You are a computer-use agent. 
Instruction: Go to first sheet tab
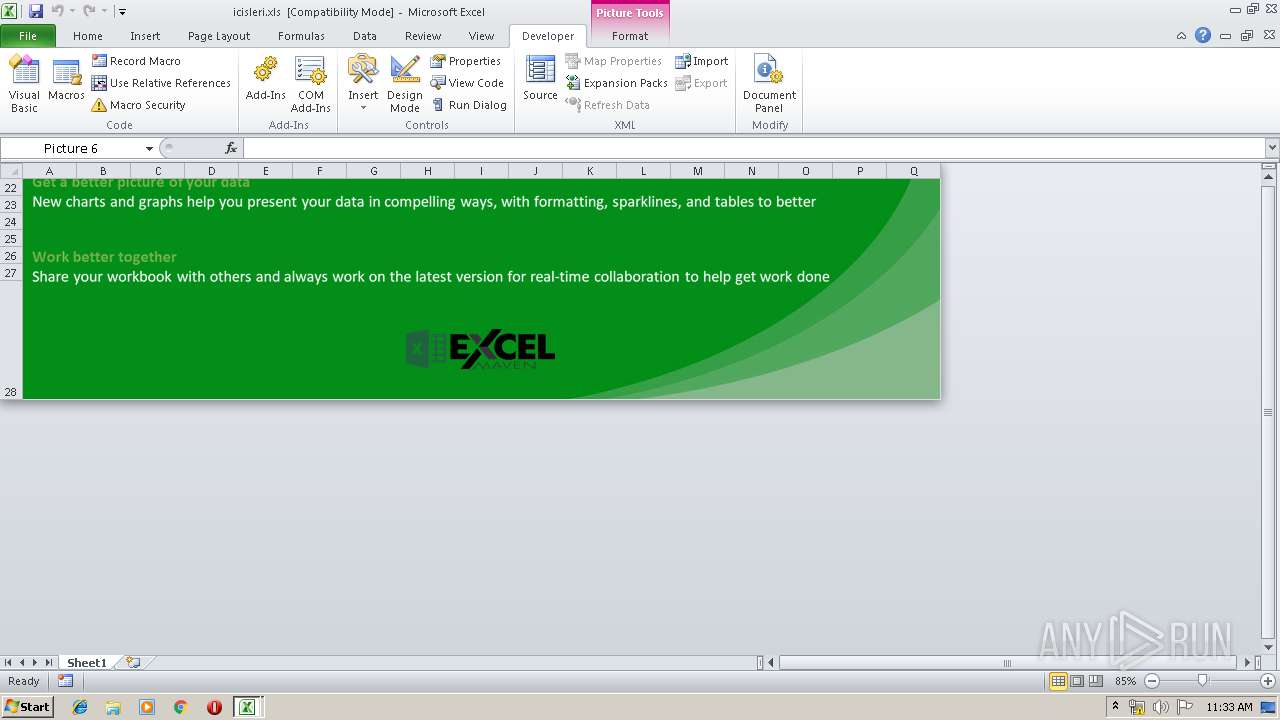click(x=8, y=662)
